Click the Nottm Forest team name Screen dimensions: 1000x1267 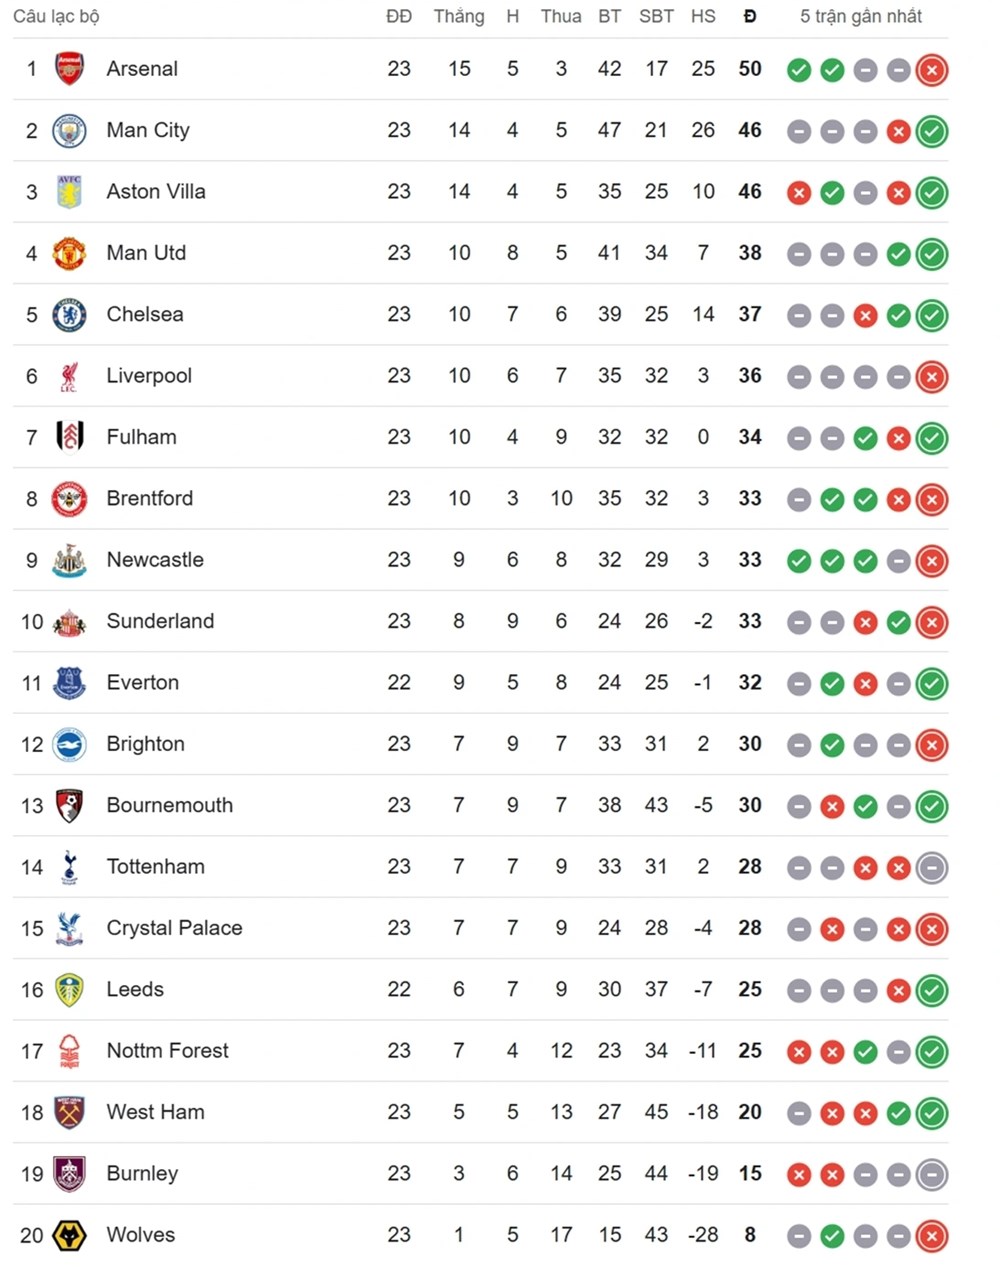click(x=167, y=1051)
